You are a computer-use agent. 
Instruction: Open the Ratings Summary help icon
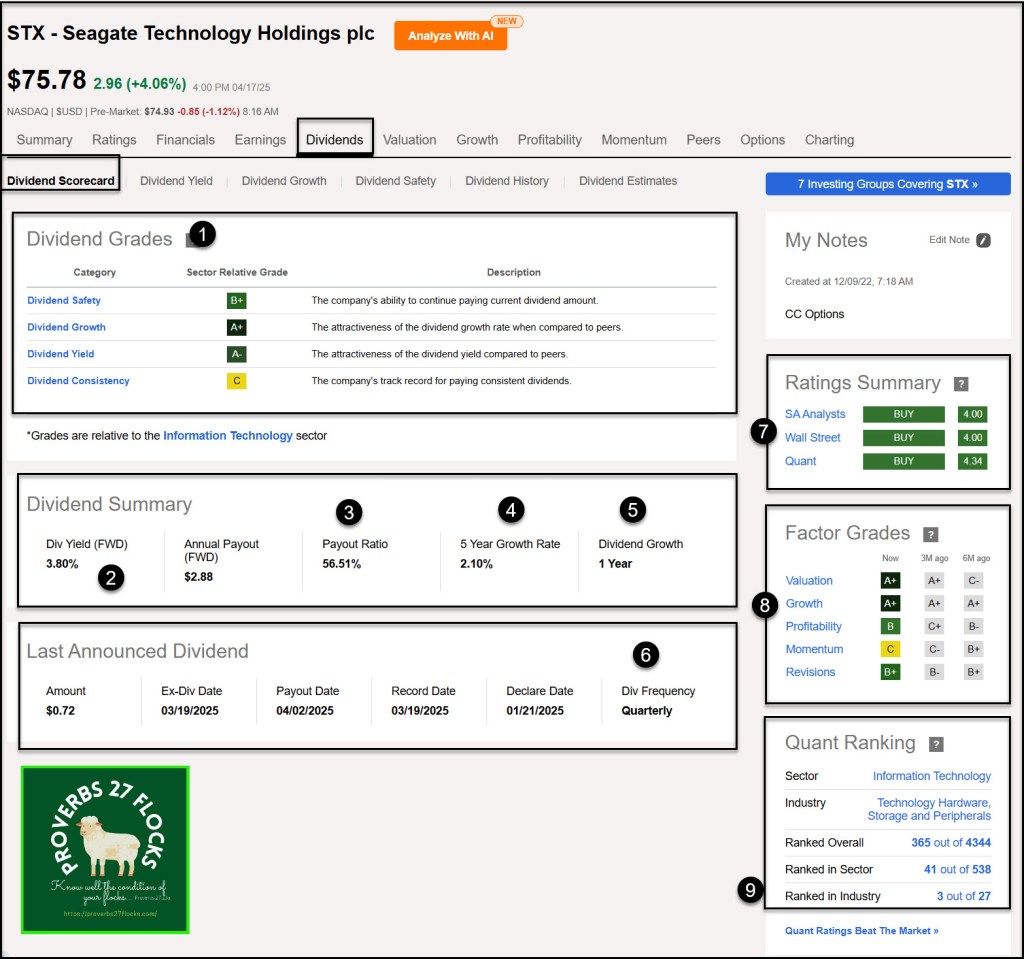tap(961, 384)
